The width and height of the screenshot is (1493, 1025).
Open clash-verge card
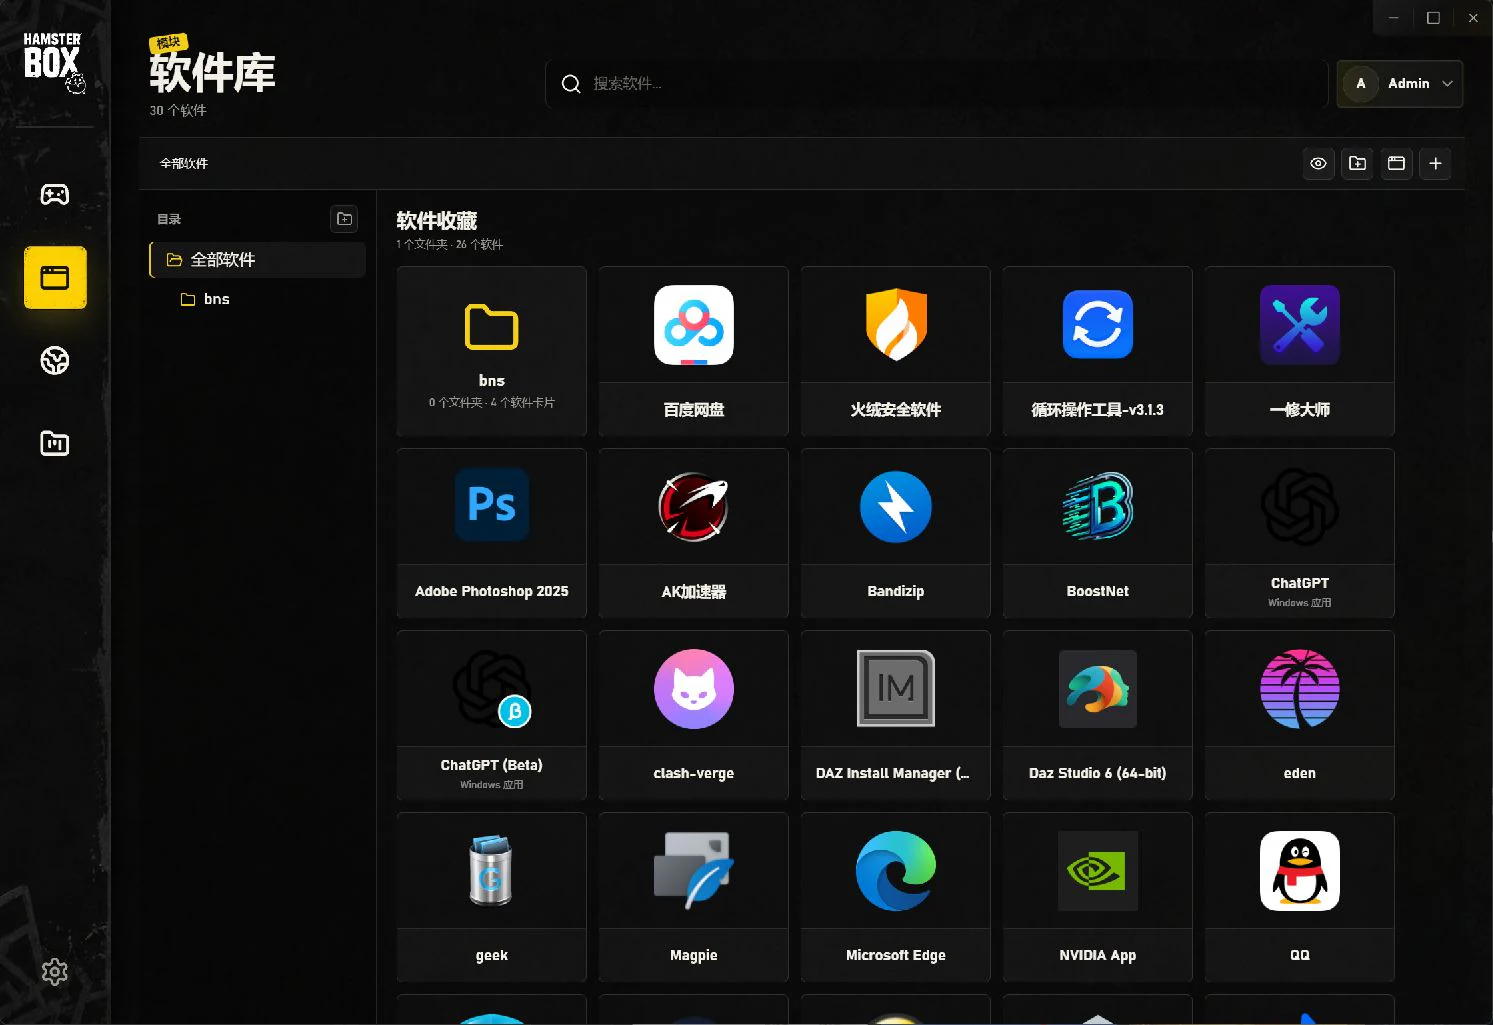[693, 715]
